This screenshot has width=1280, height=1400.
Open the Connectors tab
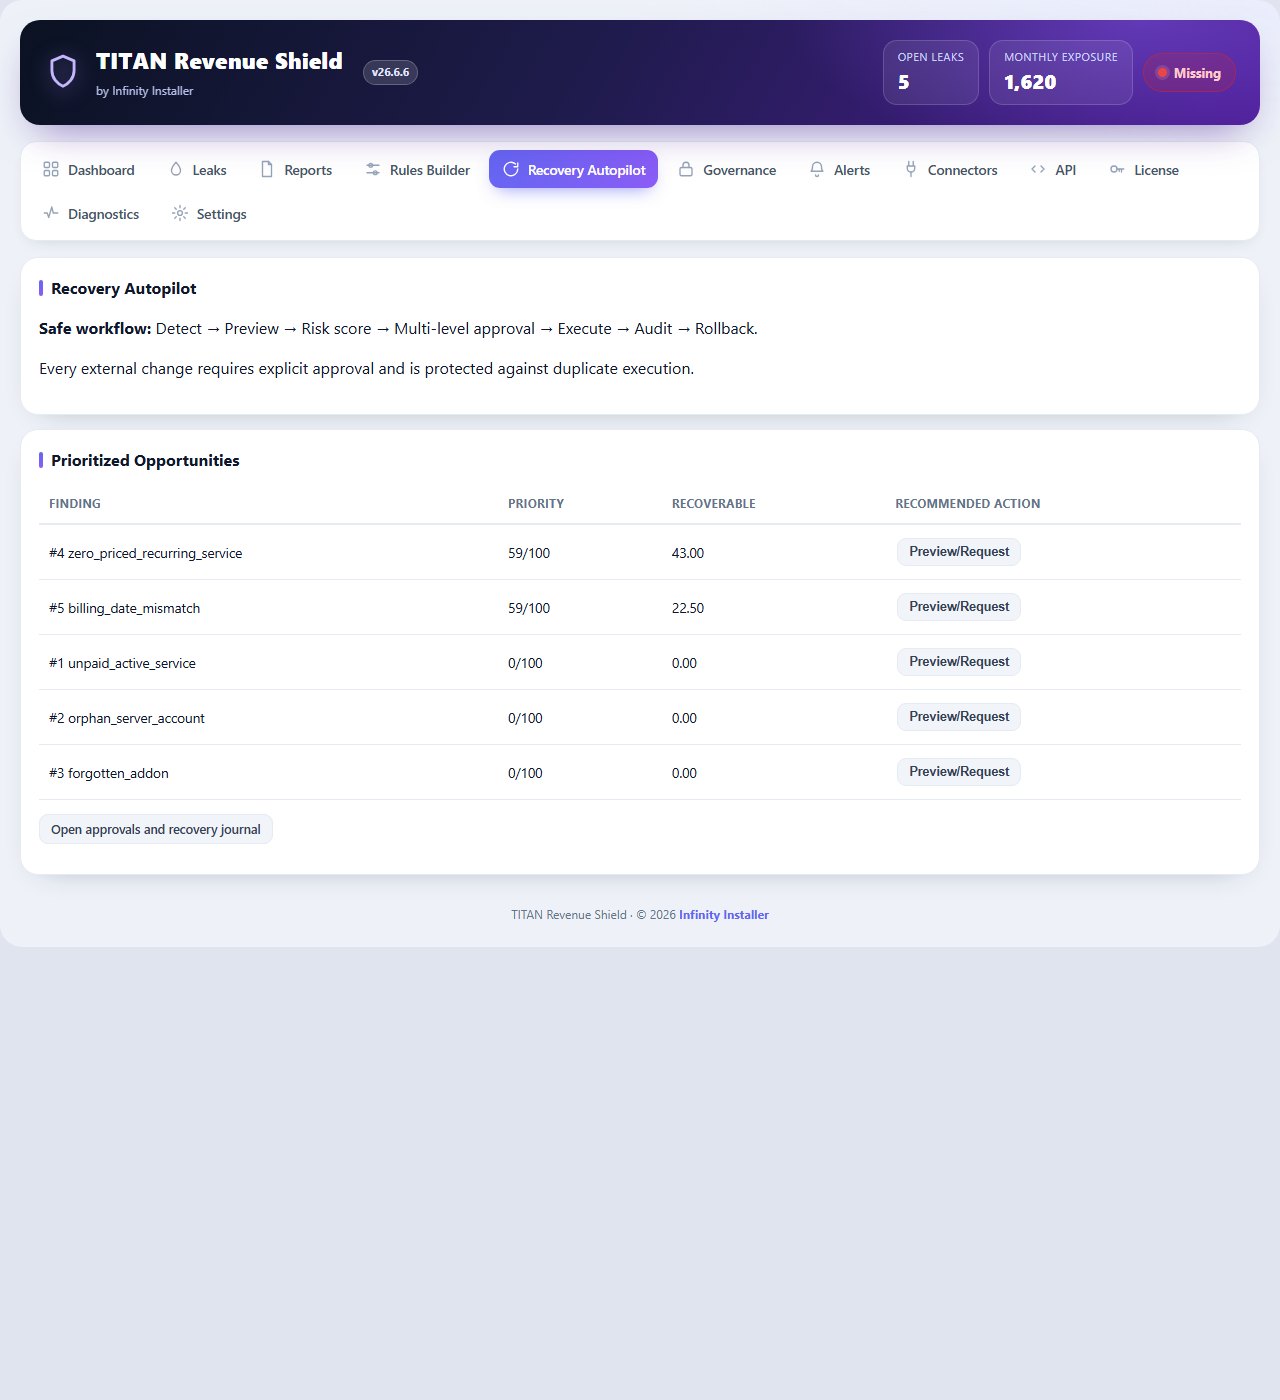(x=951, y=170)
